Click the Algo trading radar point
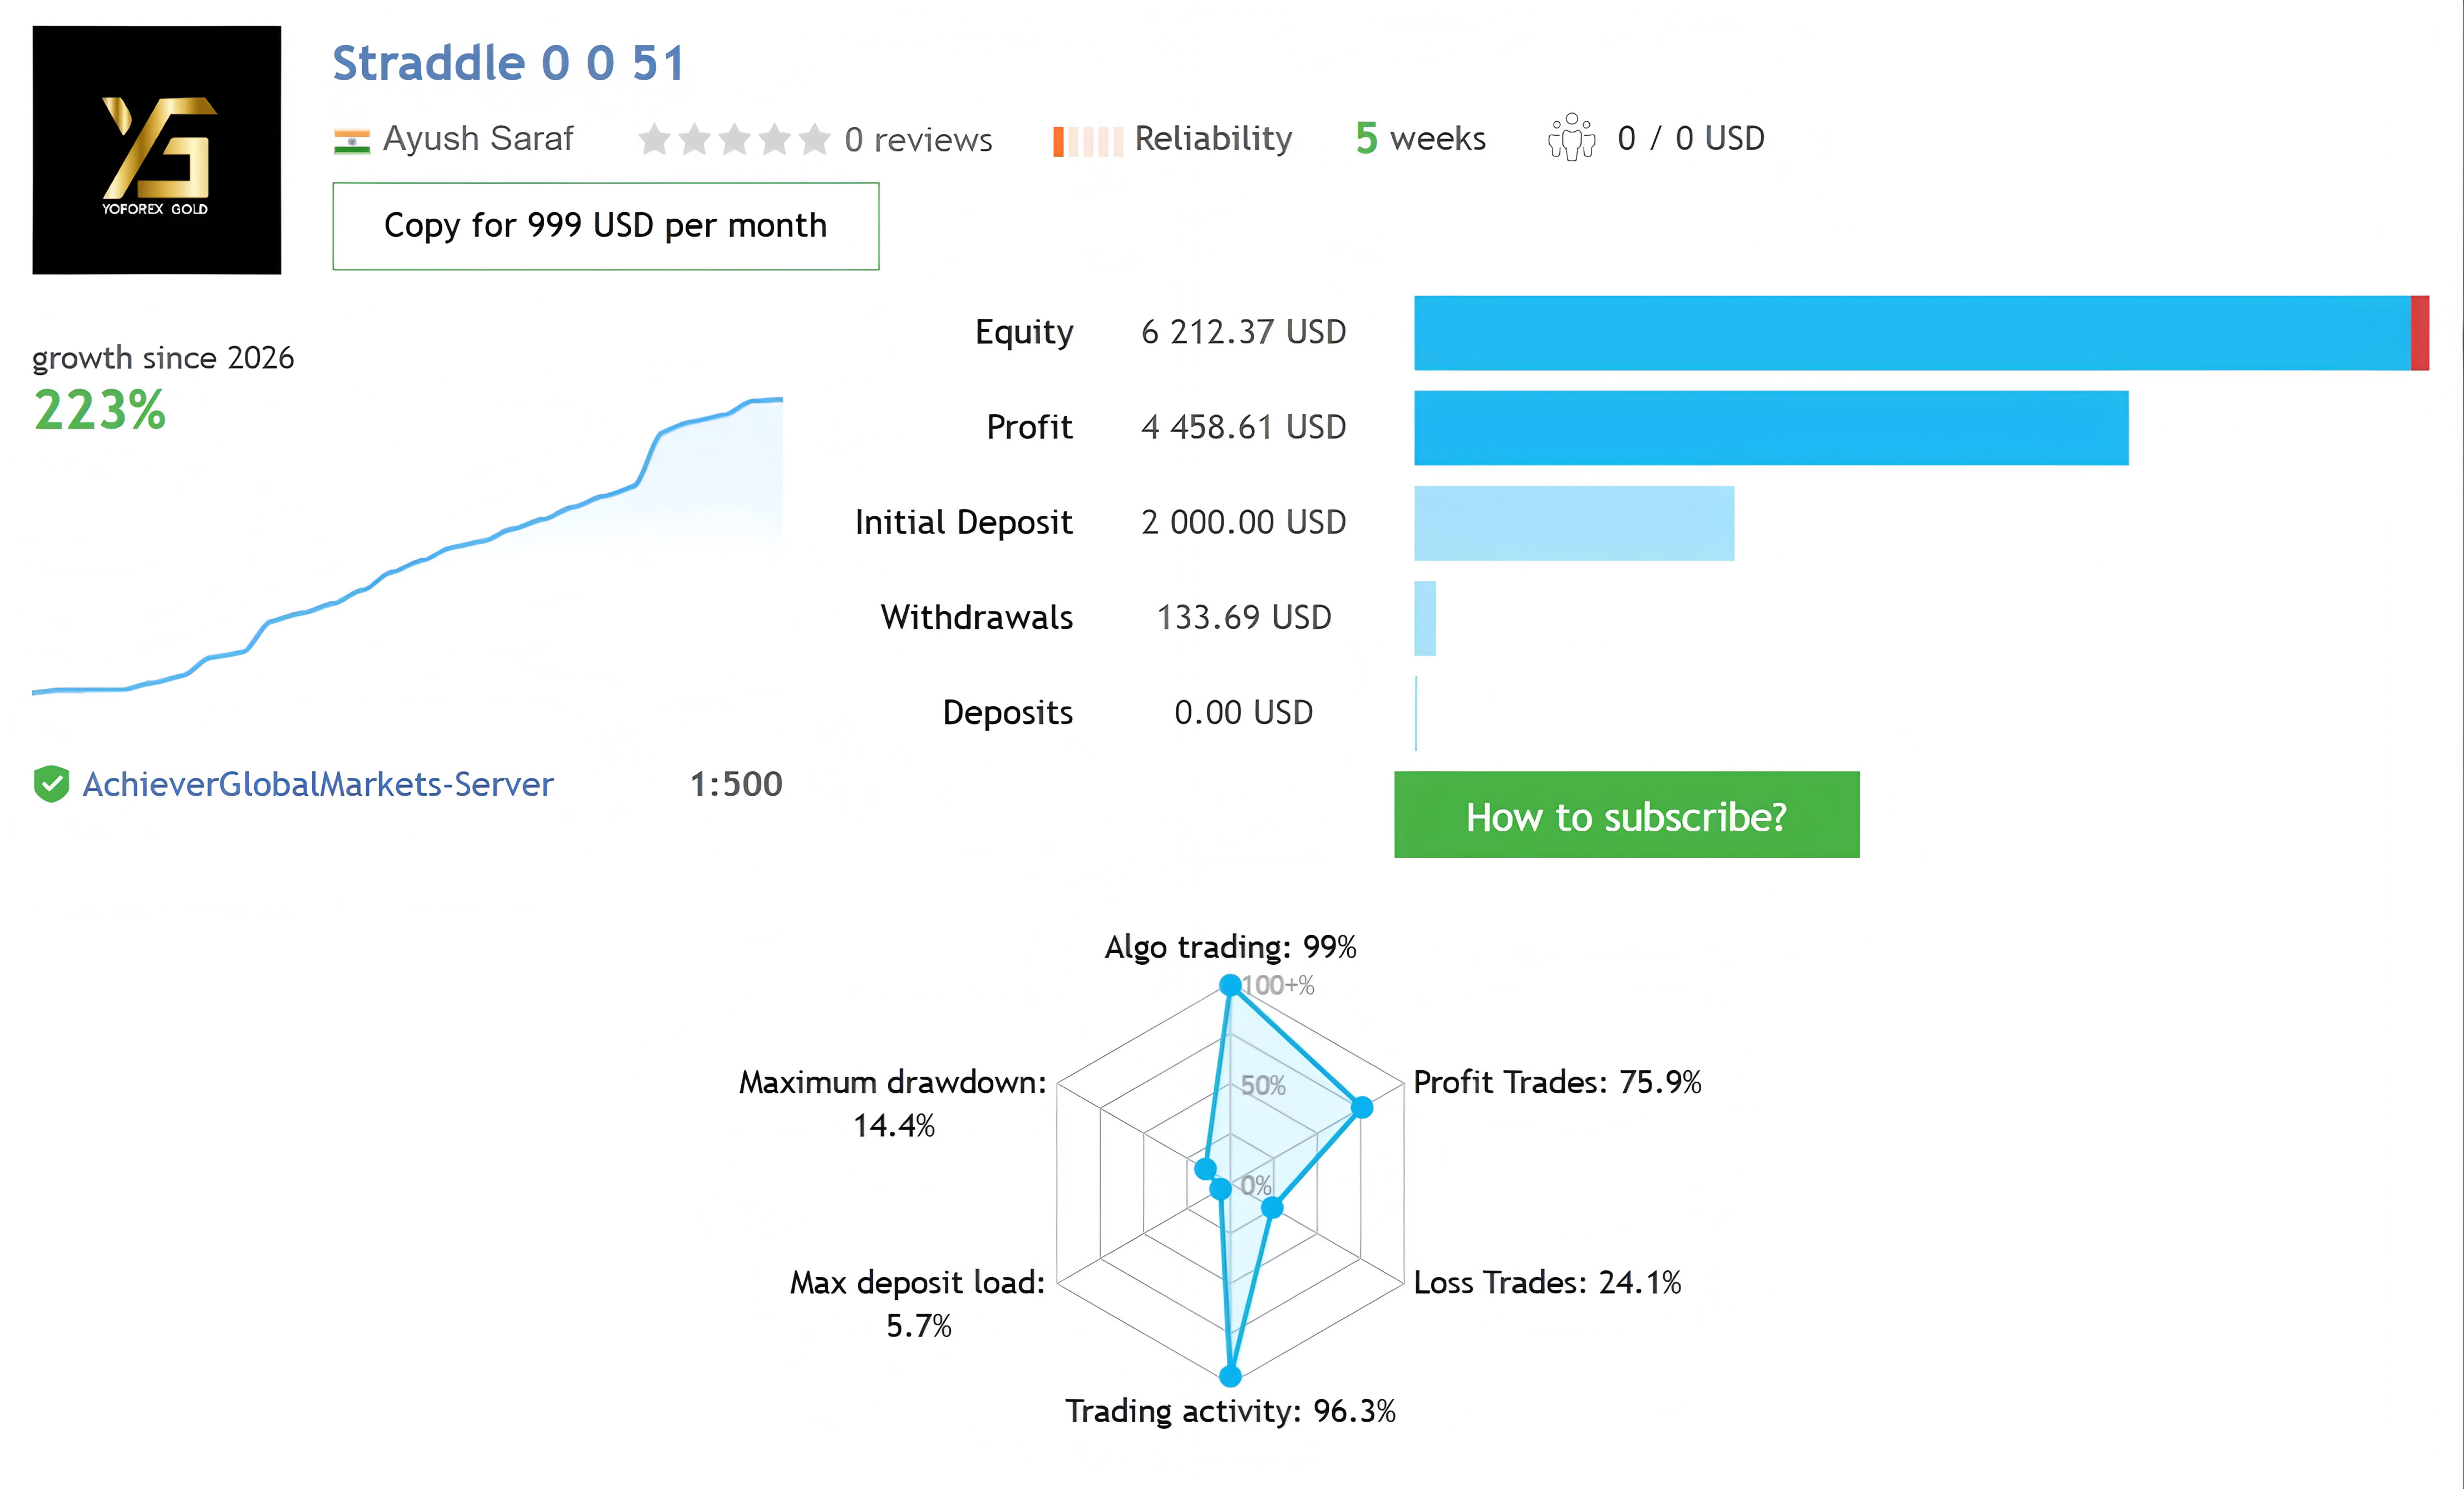The width and height of the screenshot is (2464, 1489). 1231,986
